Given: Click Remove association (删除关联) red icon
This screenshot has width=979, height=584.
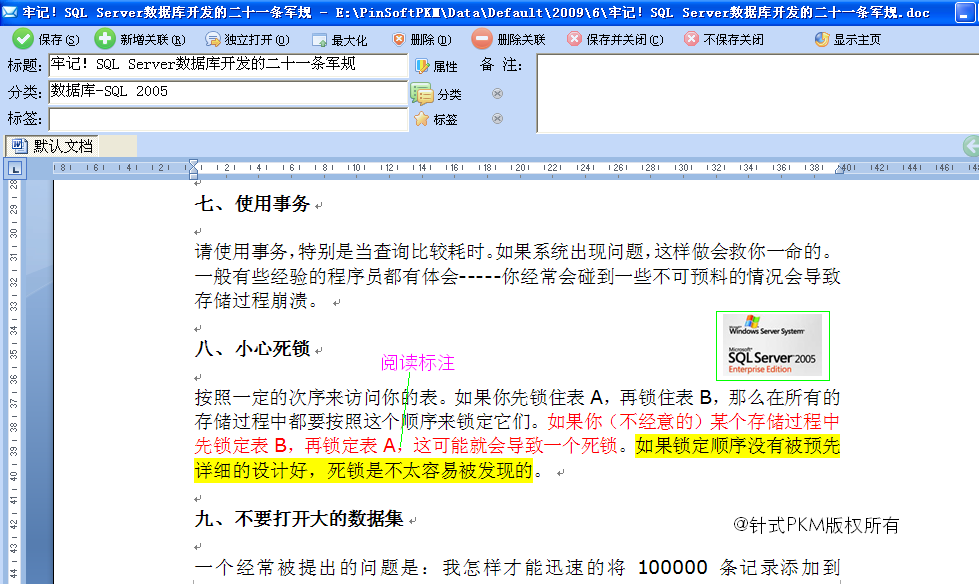Looking at the screenshot, I should pyautogui.click(x=482, y=39).
